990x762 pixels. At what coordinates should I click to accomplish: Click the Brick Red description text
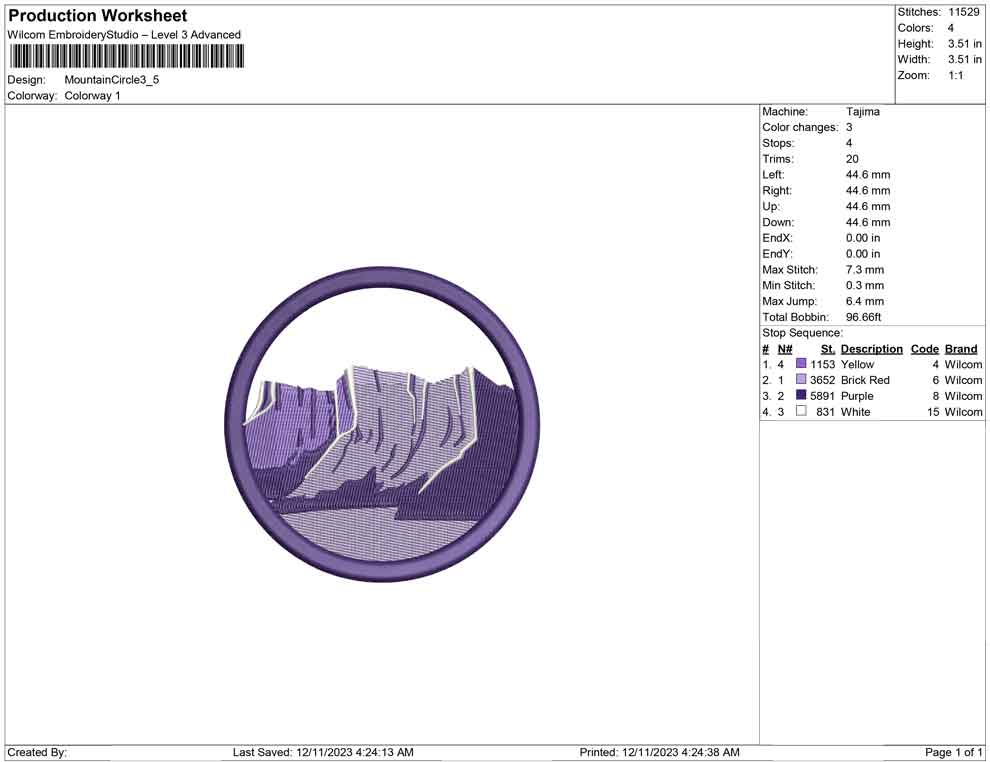(865, 380)
